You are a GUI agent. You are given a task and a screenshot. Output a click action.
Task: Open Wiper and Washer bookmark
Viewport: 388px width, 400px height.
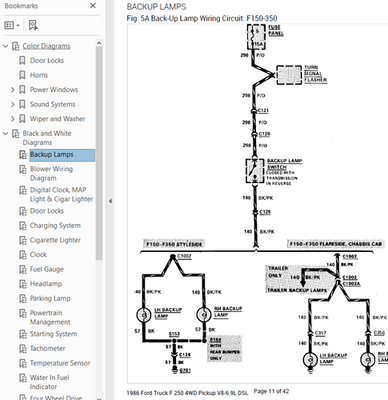coord(57,119)
